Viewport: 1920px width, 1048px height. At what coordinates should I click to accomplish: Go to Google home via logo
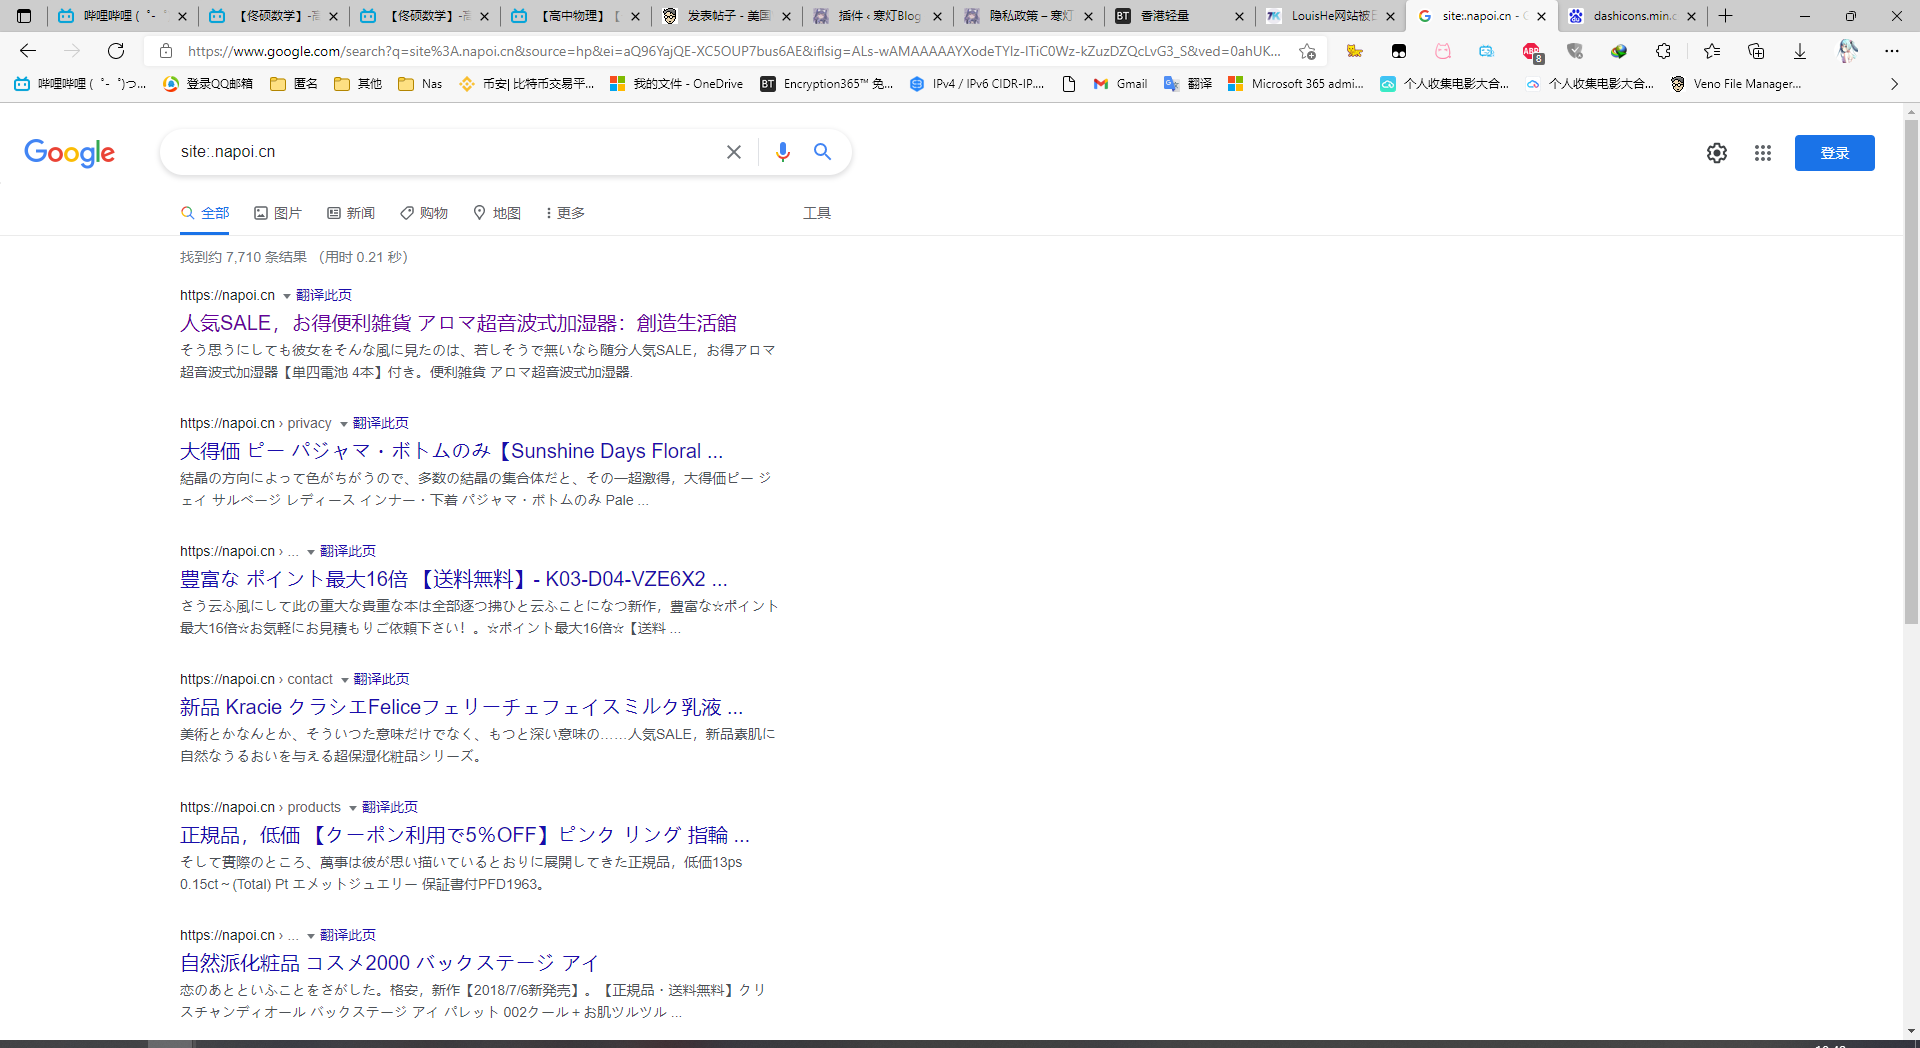point(69,153)
